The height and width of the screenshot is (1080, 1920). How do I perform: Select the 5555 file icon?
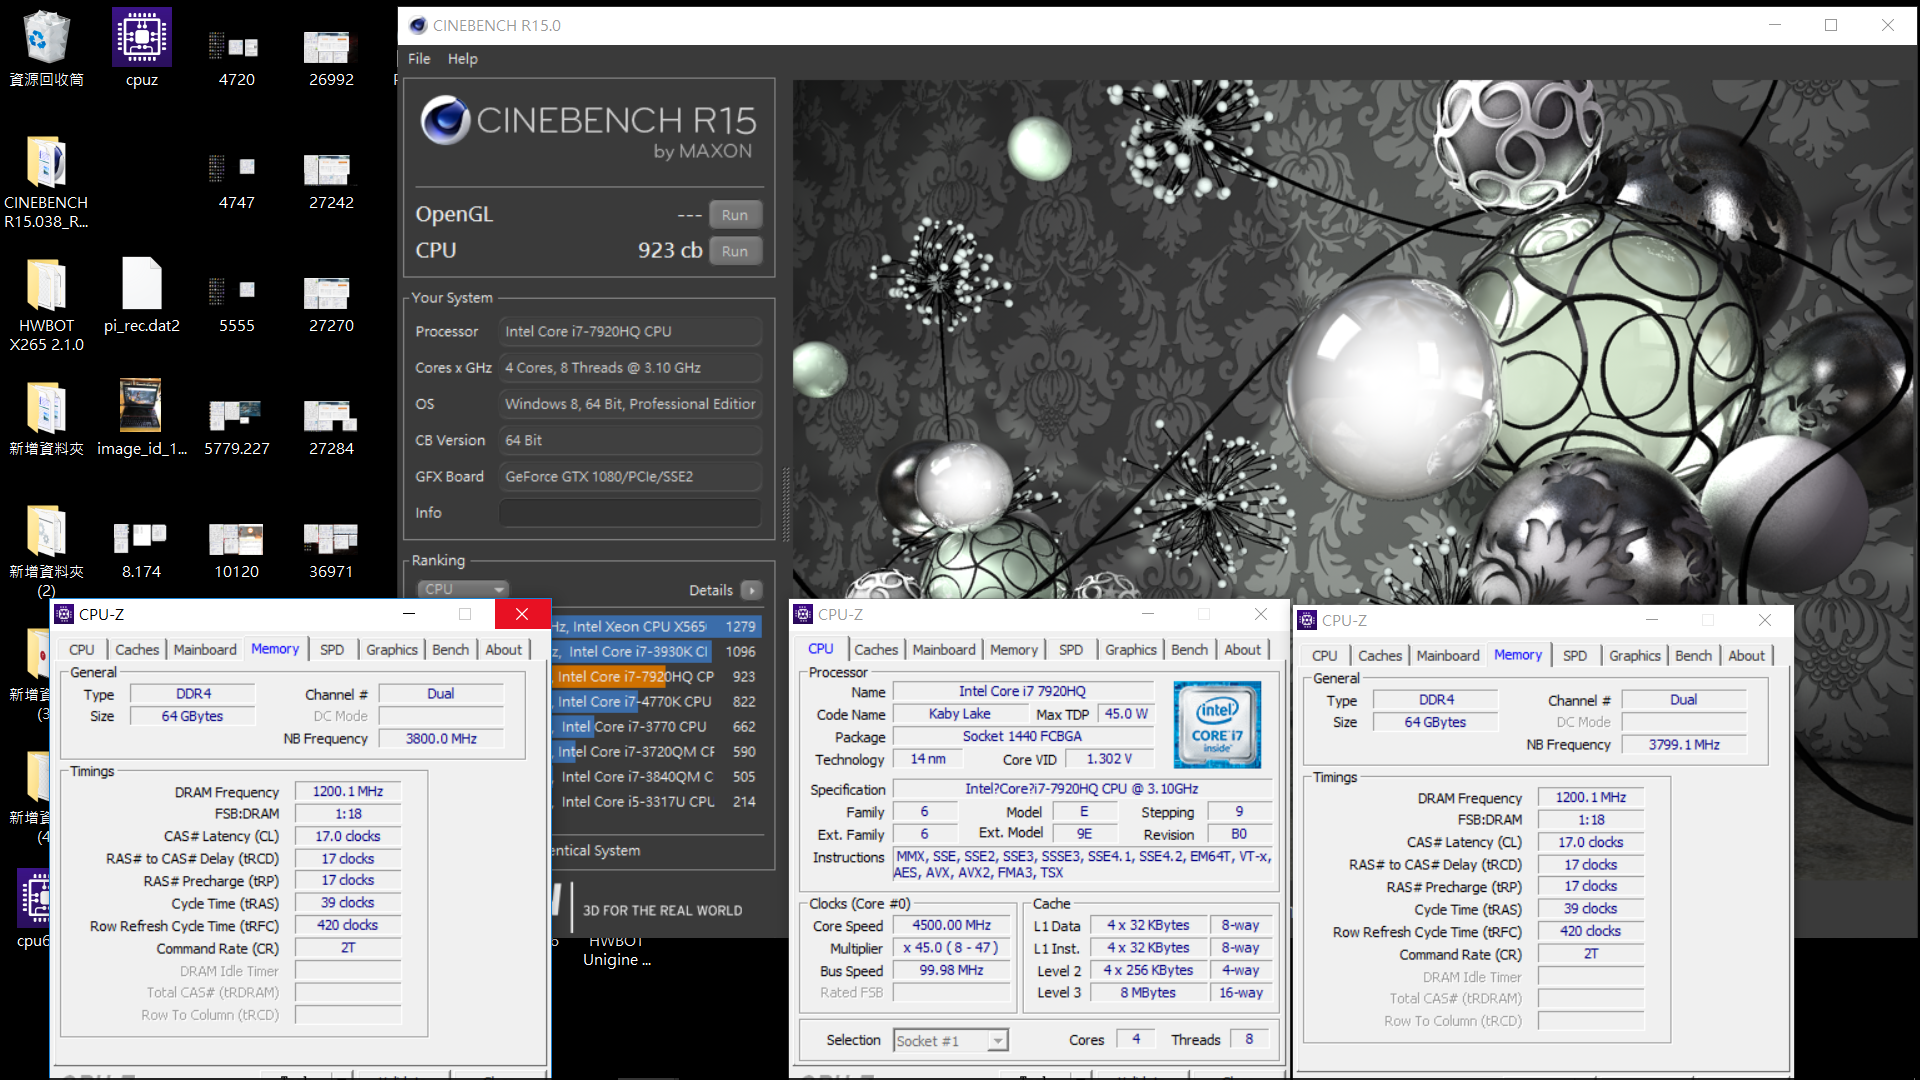coord(236,305)
